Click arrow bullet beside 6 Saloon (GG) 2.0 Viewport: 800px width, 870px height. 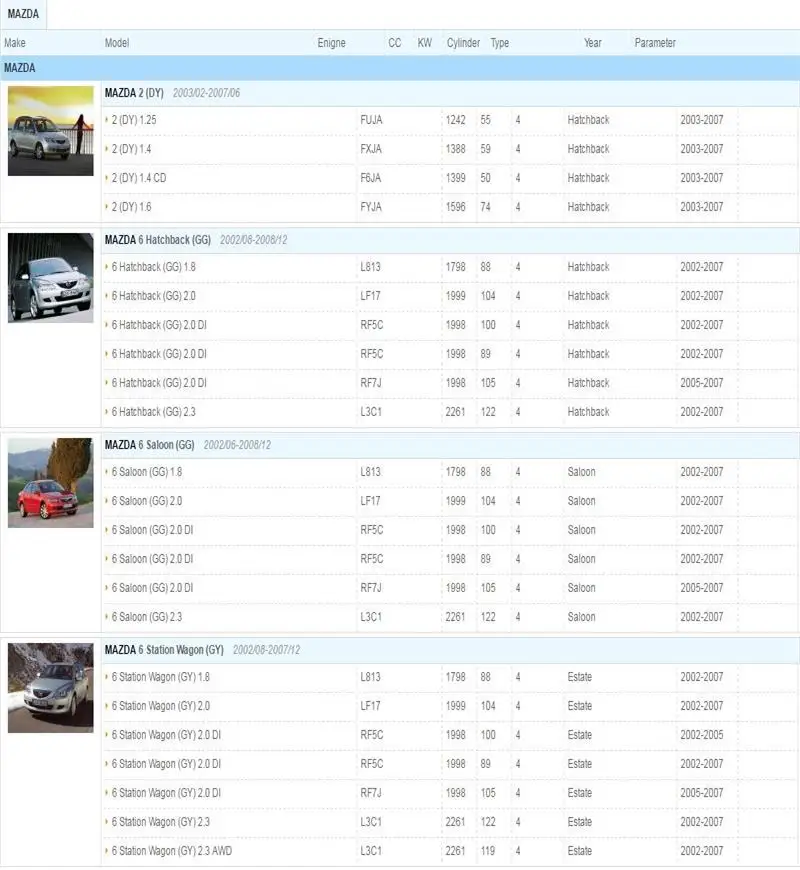tap(107, 500)
